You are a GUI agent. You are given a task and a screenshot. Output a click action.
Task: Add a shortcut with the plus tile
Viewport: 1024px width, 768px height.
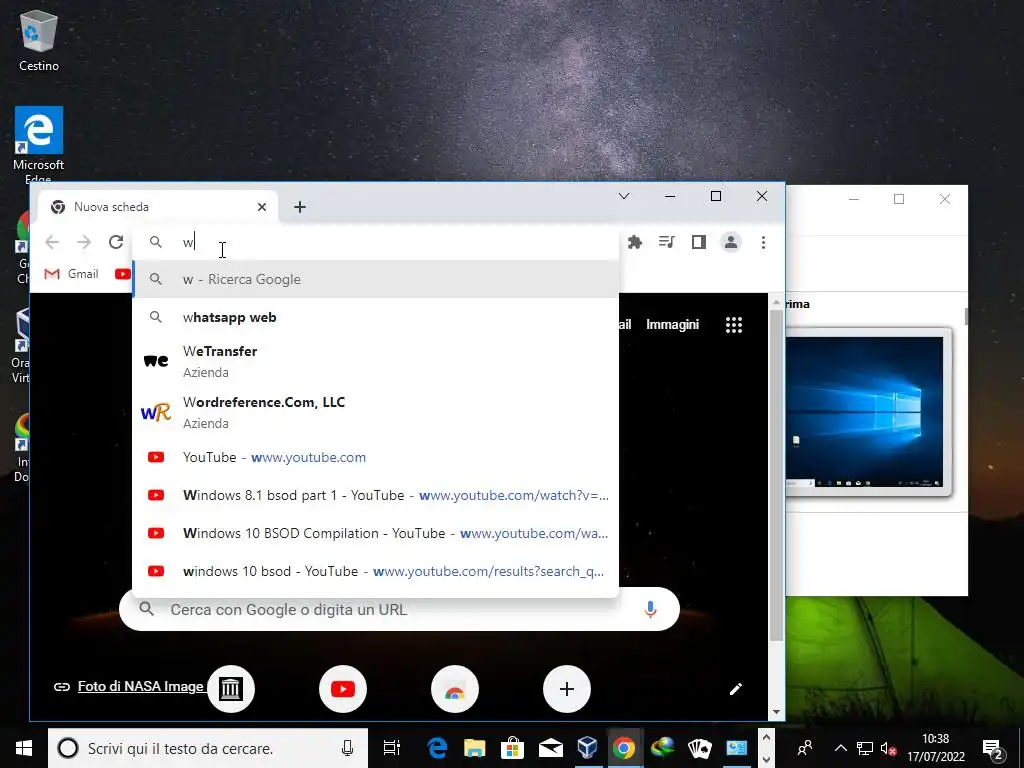(567, 689)
